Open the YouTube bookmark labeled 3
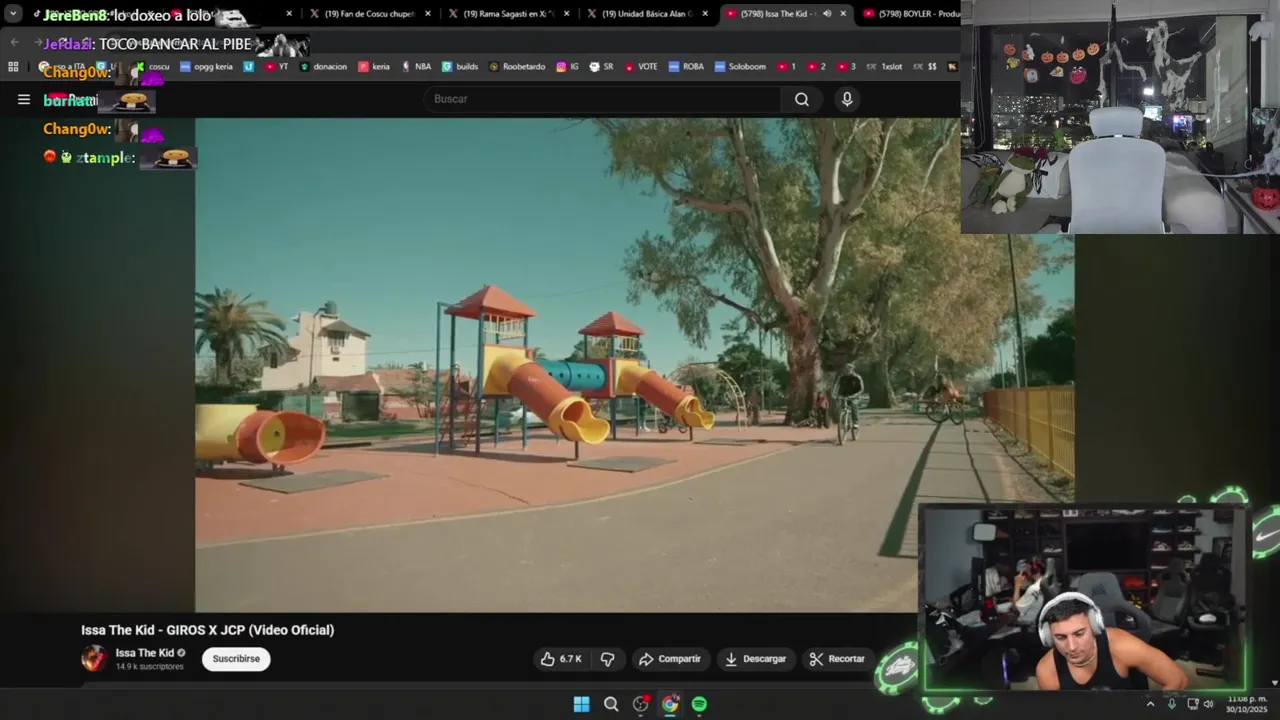This screenshot has width=1280, height=720. [x=846, y=67]
